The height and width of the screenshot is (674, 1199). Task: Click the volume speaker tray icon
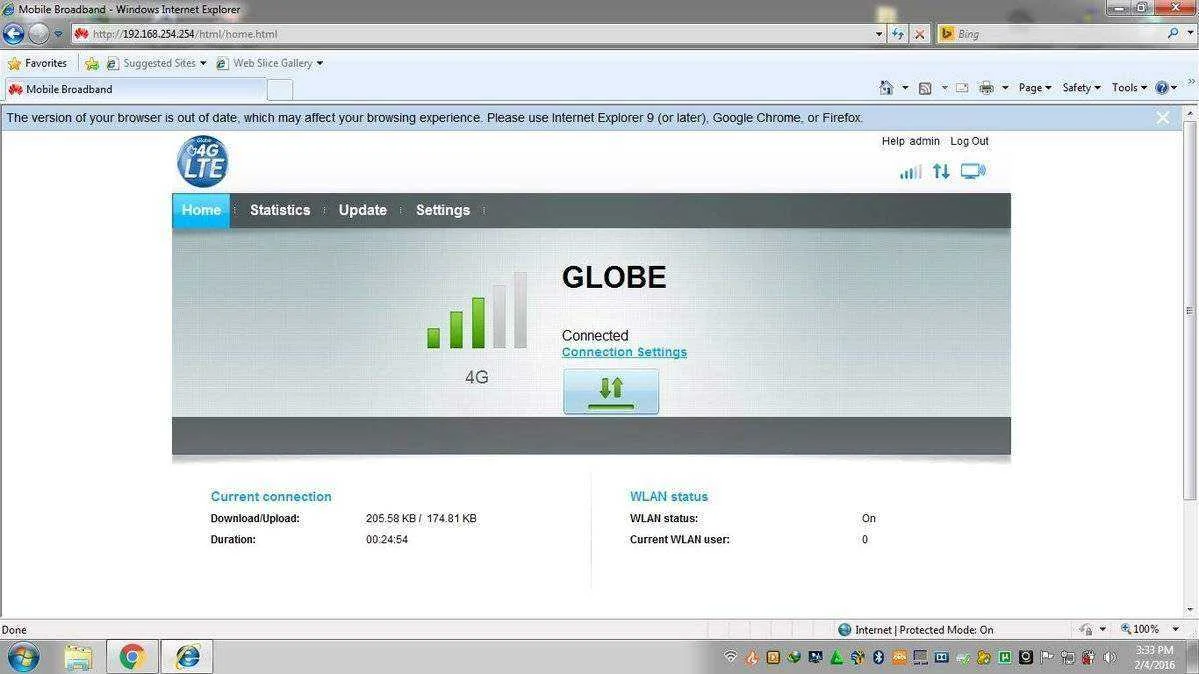pyautogui.click(x=1109, y=657)
